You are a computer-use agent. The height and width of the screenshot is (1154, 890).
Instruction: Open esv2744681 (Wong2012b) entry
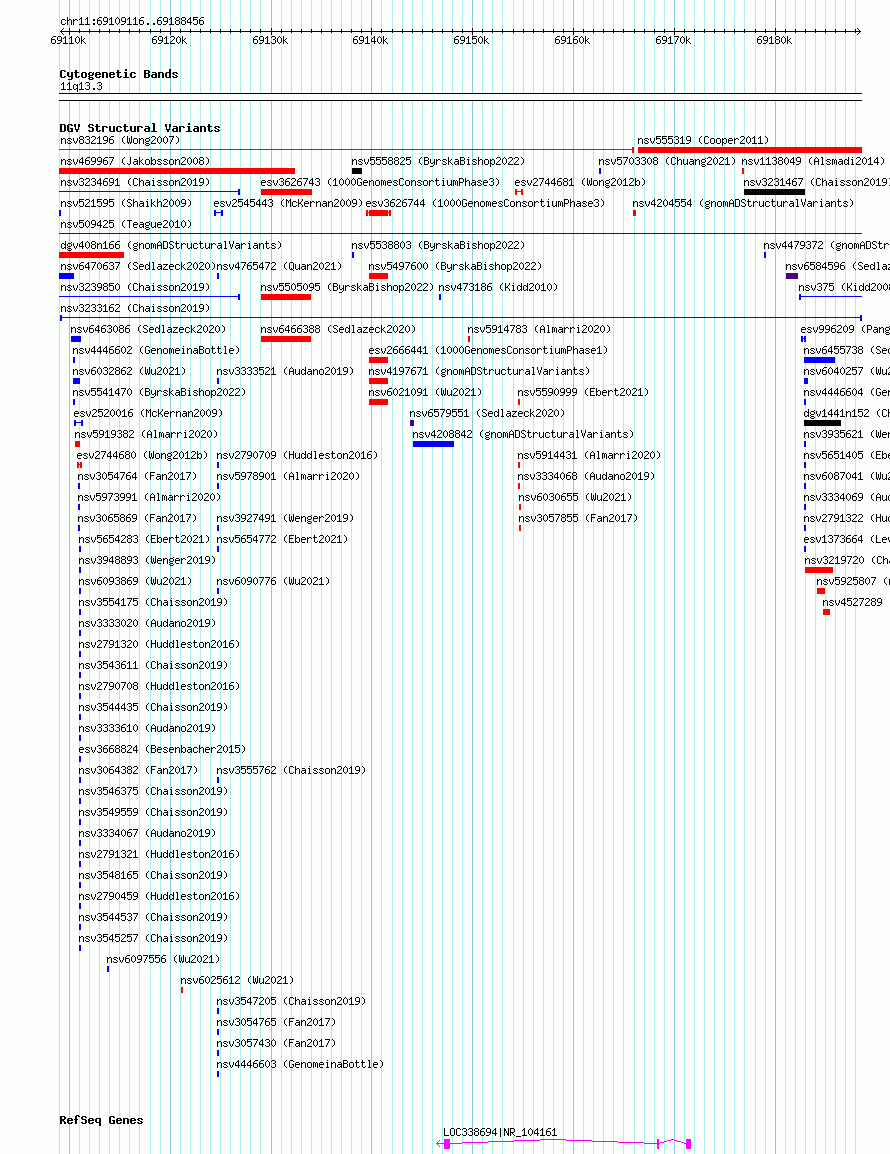(x=580, y=183)
